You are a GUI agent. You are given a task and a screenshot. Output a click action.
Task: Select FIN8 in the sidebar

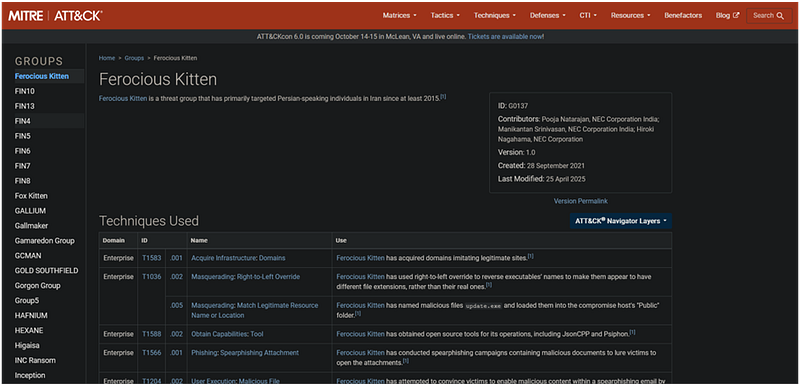pos(22,181)
